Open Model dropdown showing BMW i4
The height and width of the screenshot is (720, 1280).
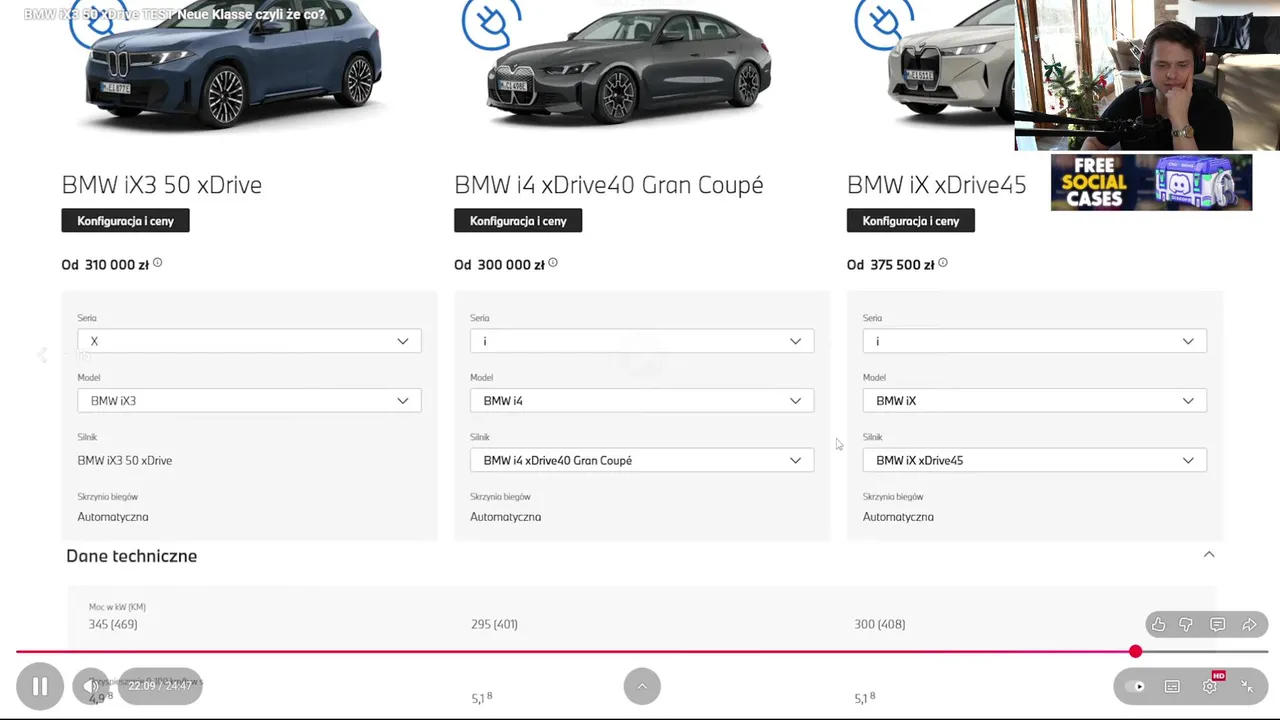pyautogui.click(x=642, y=400)
